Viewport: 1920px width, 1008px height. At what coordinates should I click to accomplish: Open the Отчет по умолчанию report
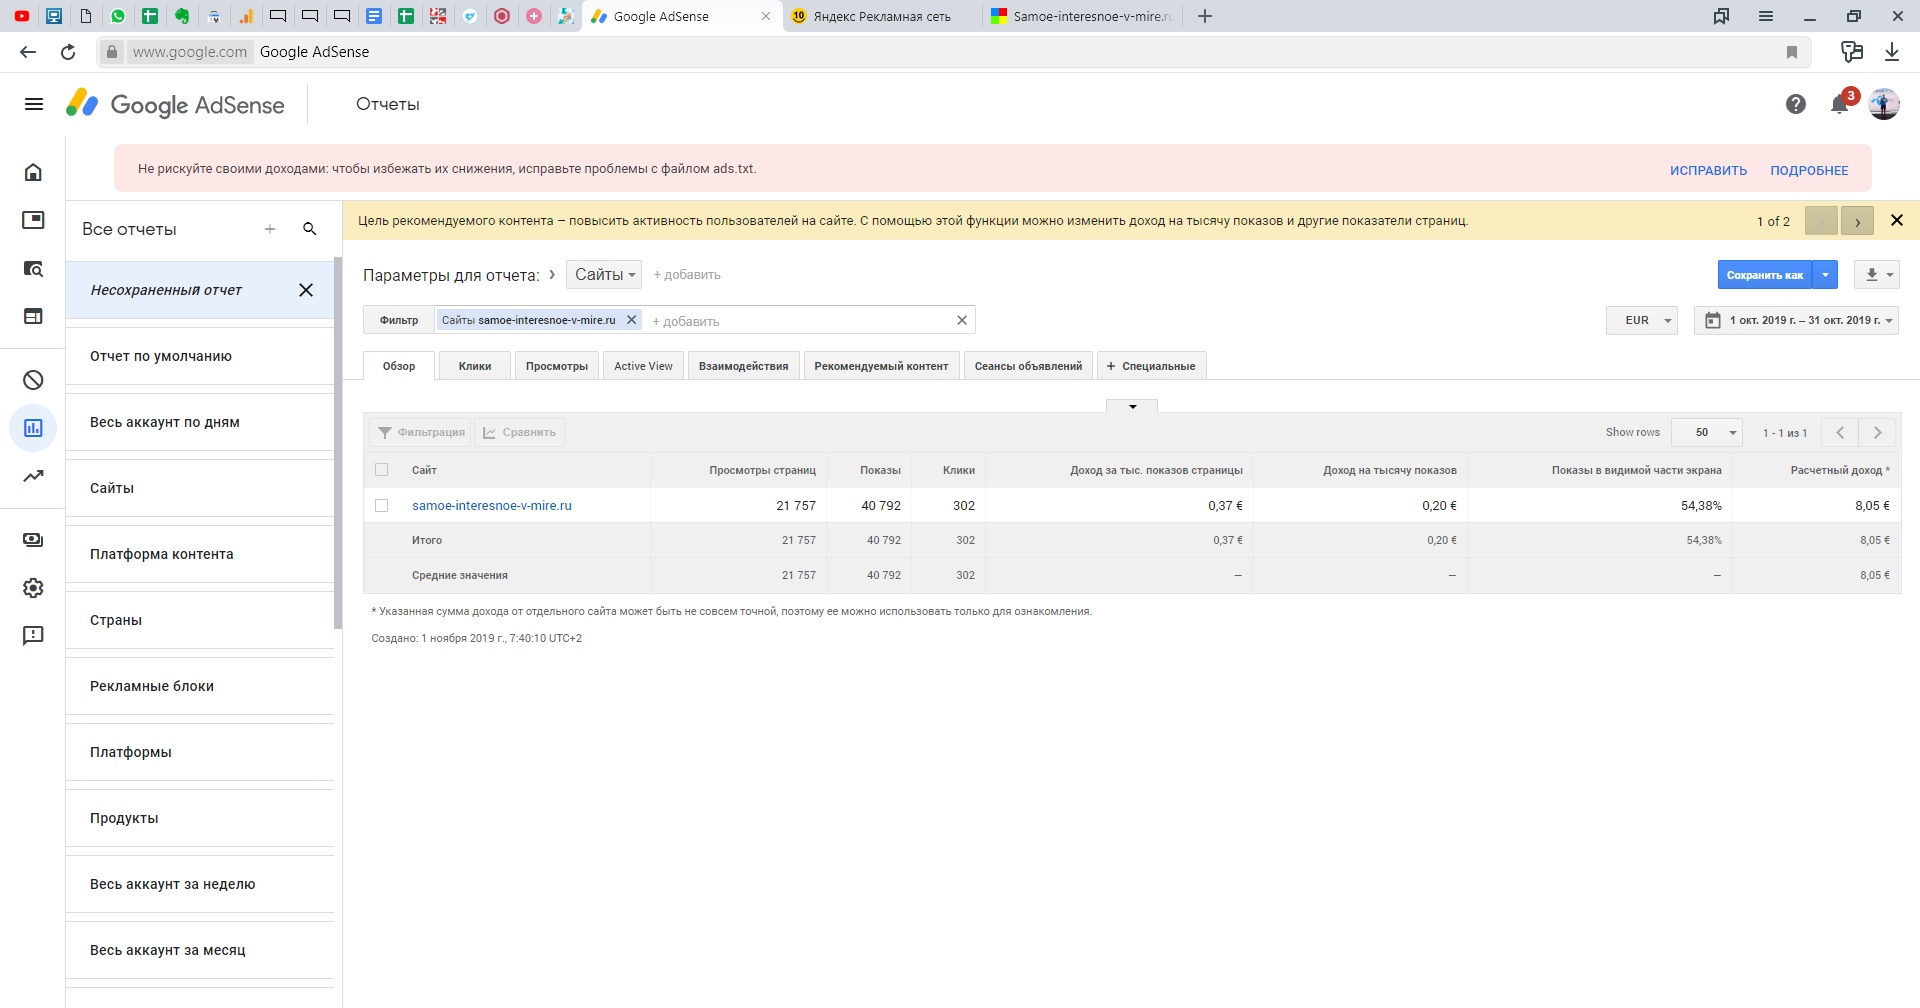point(200,356)
